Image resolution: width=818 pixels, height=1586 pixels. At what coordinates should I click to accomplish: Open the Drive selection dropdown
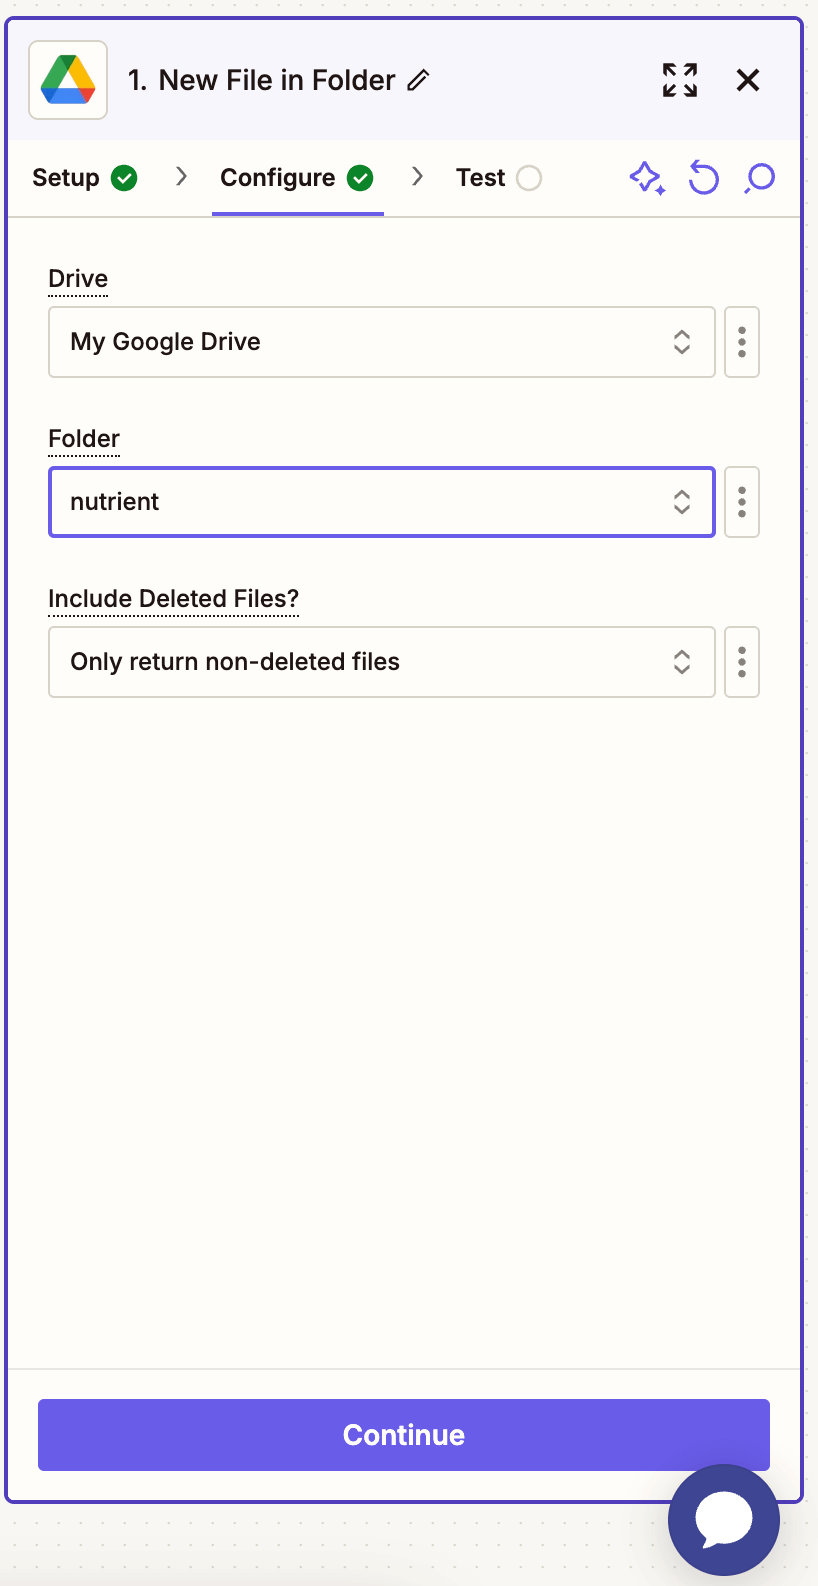click(x=381, y=342)
